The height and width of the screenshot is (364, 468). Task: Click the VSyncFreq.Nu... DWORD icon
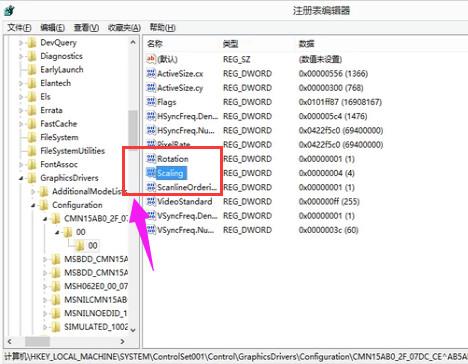[x=151, y=230]
